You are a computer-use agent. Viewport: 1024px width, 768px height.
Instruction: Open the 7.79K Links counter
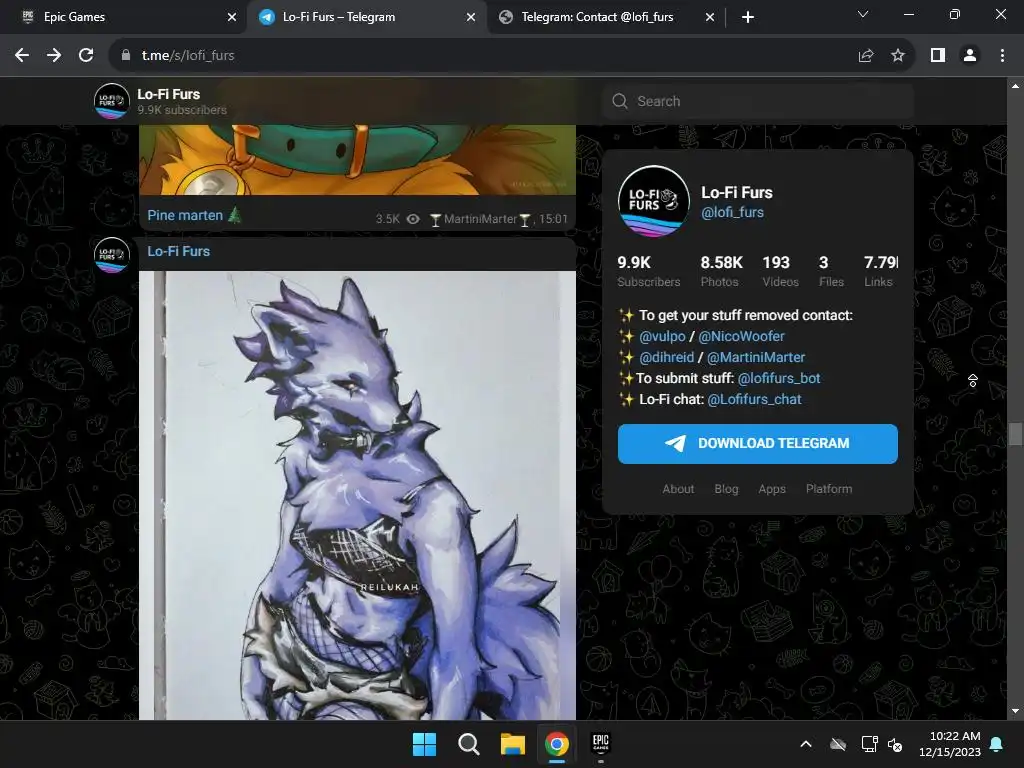tap(880, 272)
